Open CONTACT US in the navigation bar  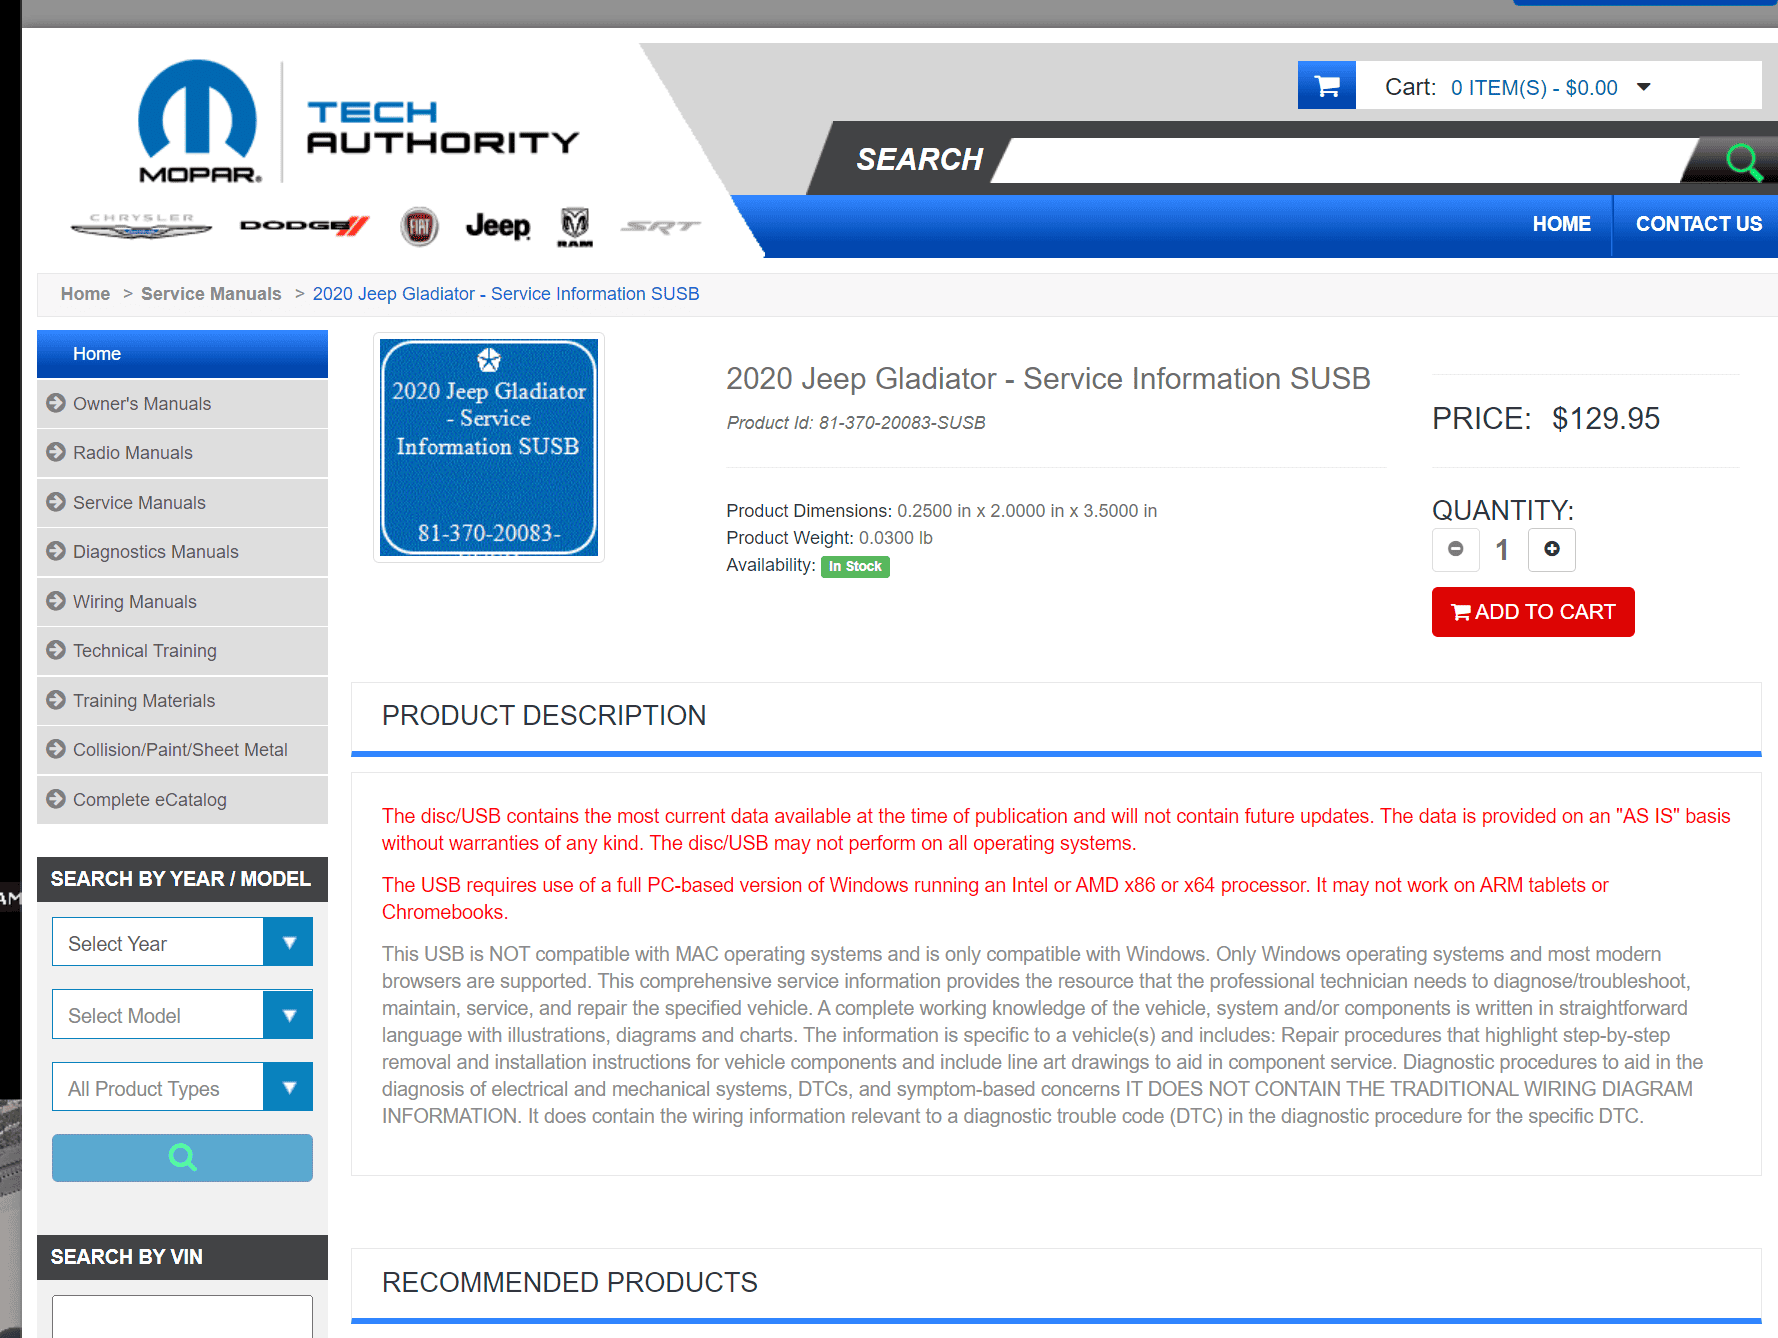[1698, 224]
